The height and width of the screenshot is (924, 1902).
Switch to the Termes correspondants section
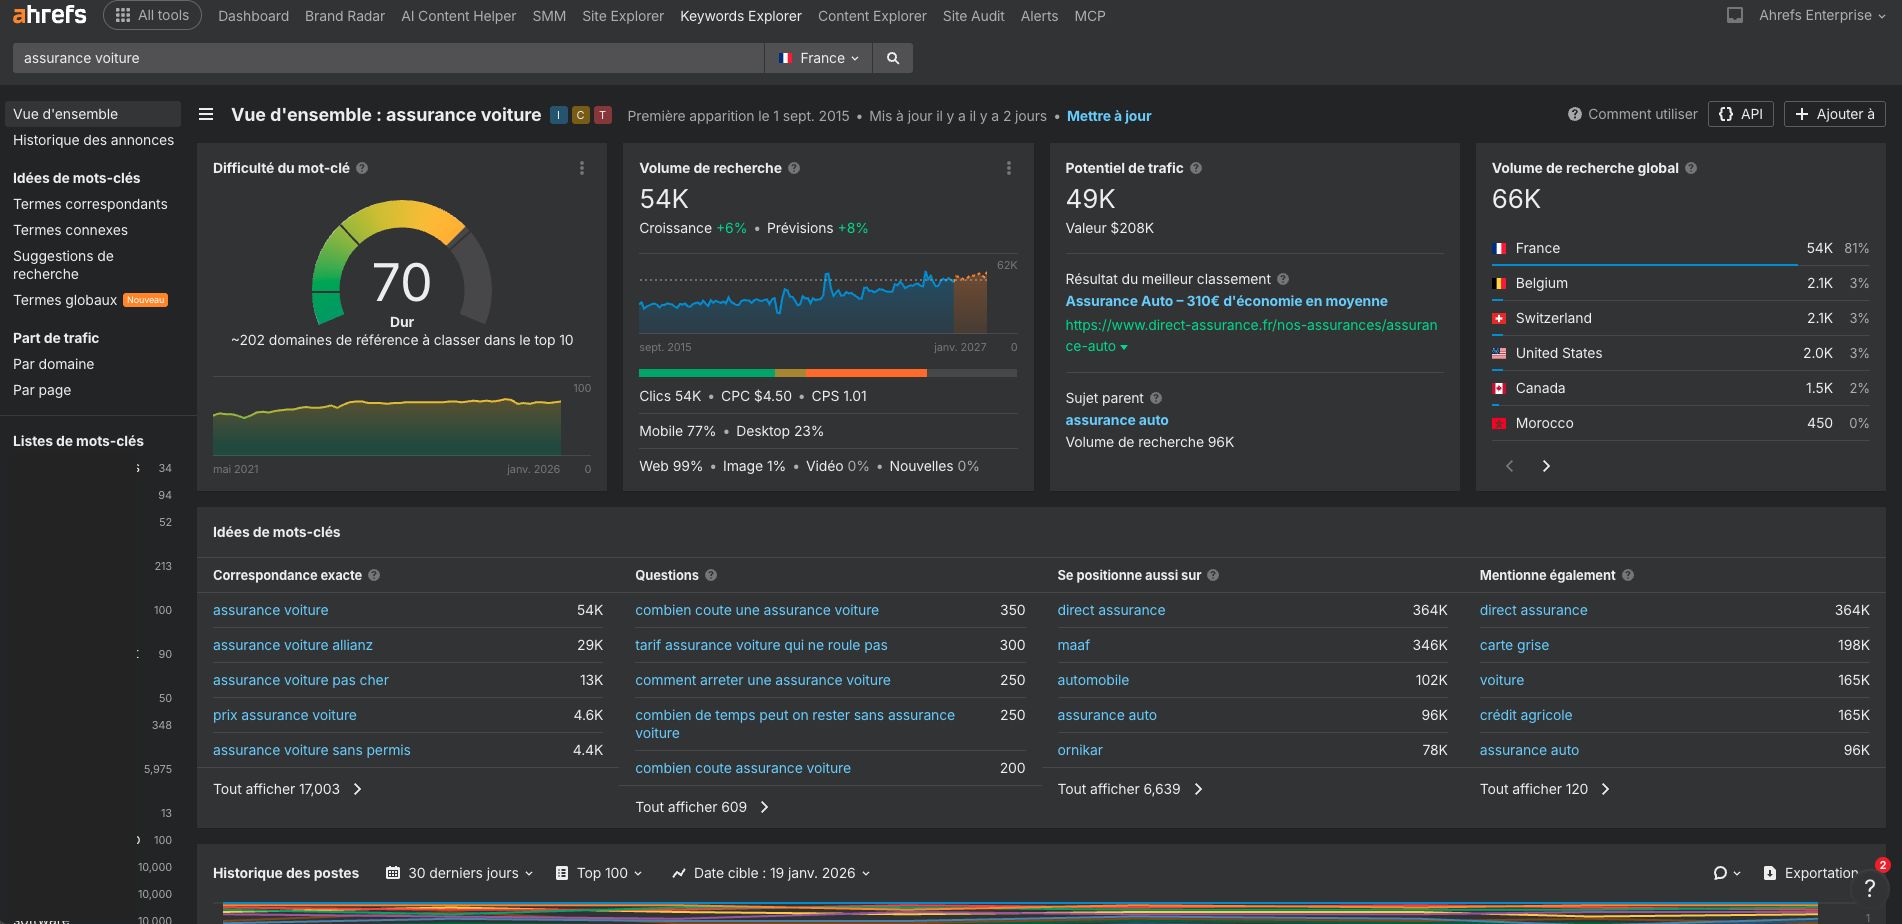(90, 203)
